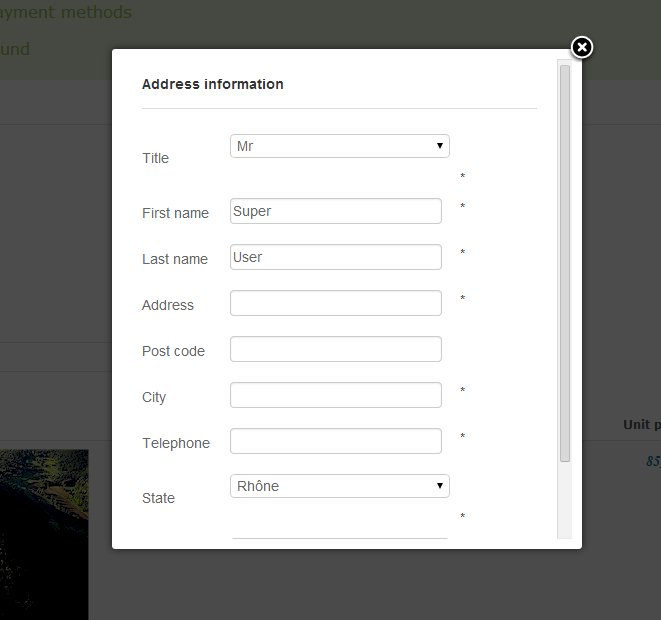Open the Title dropdown showing Mr
The image size is (661, 620).
(339, 146)
